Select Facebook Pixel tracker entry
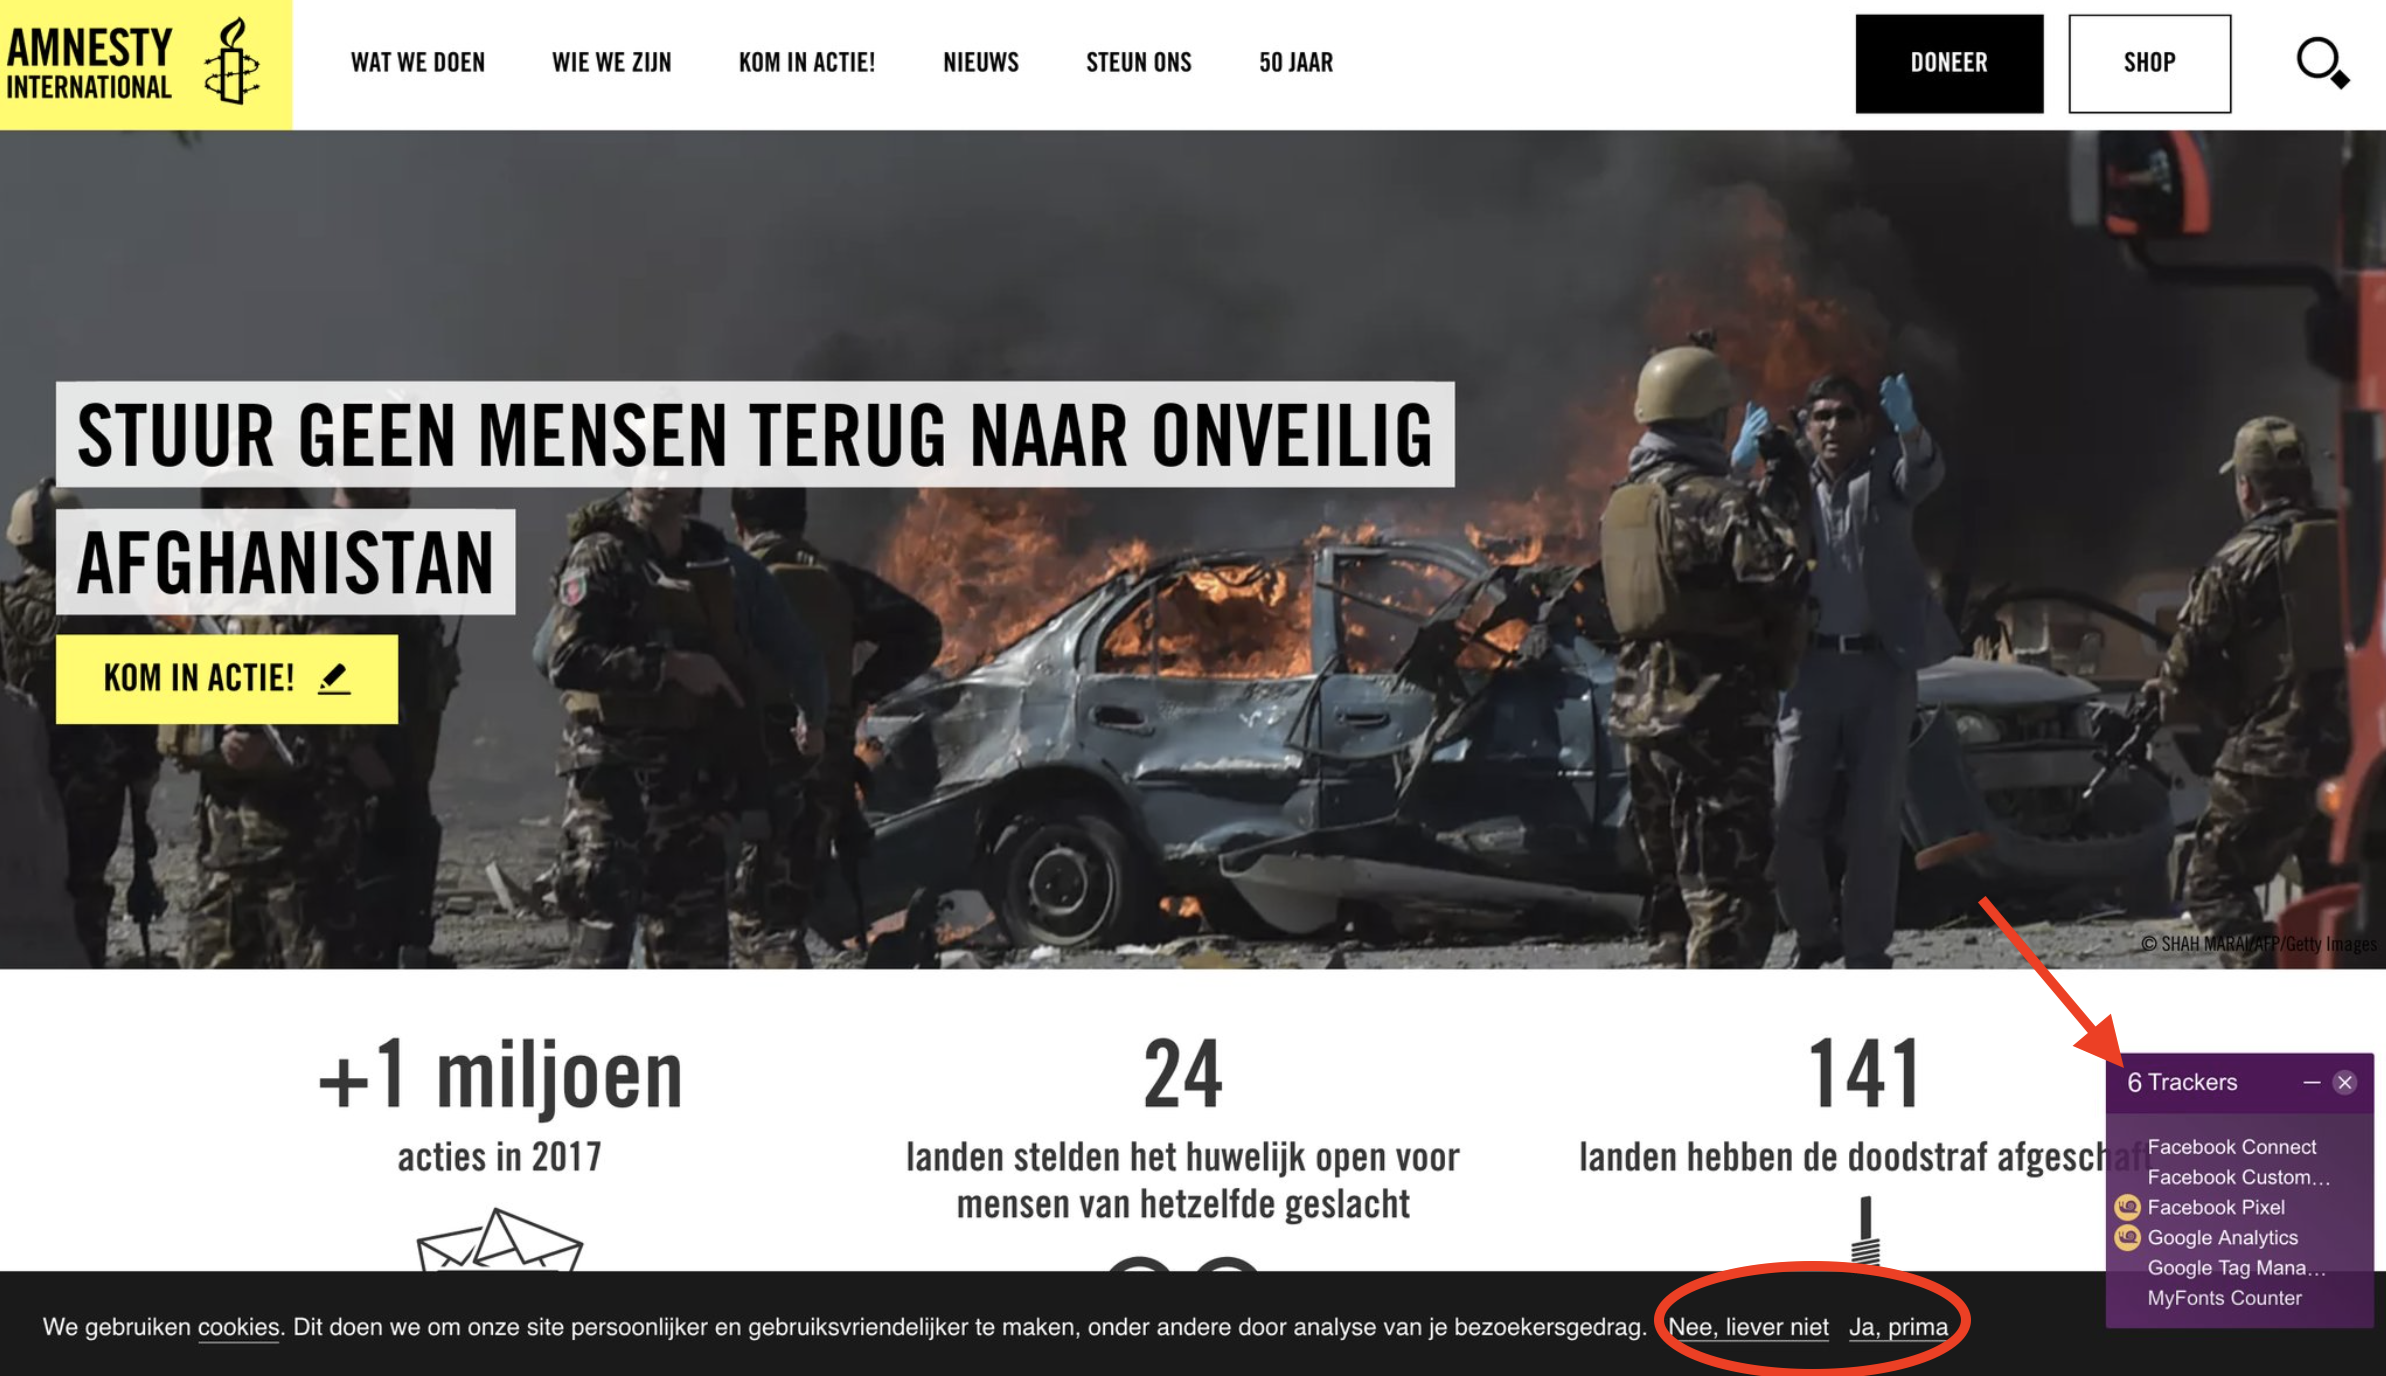The width and height of the screenshot is (2386, 1376). coord(2216,1207)
